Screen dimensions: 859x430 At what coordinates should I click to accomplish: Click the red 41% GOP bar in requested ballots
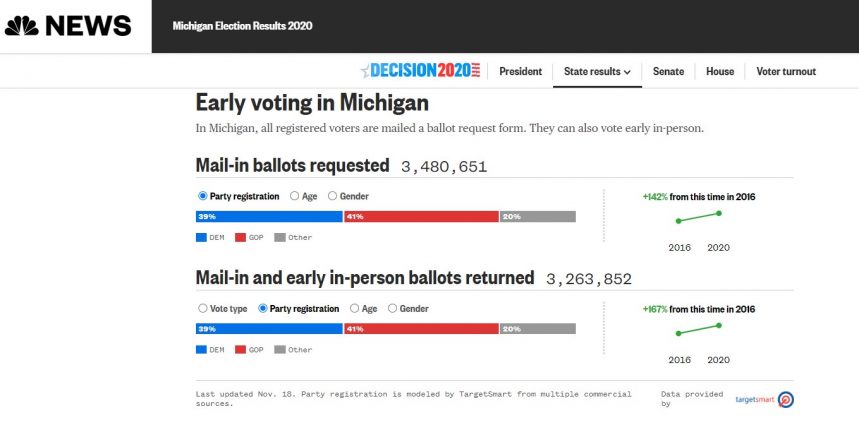click(421, 217)
